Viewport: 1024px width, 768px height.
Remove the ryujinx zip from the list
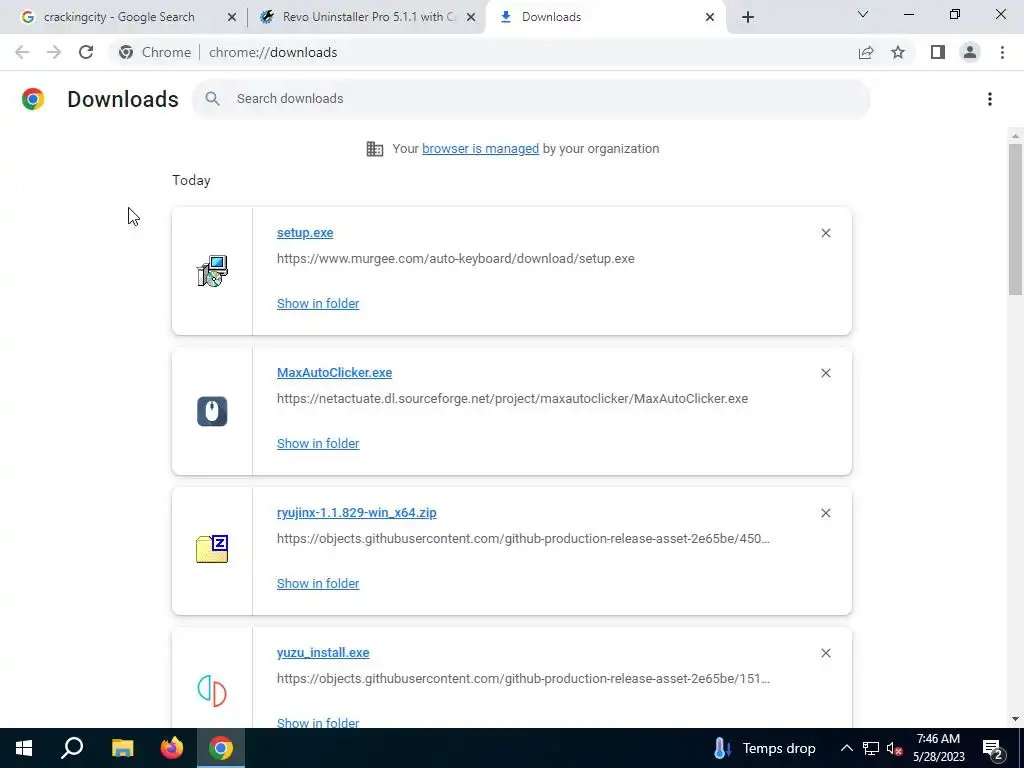pos(826,513)
